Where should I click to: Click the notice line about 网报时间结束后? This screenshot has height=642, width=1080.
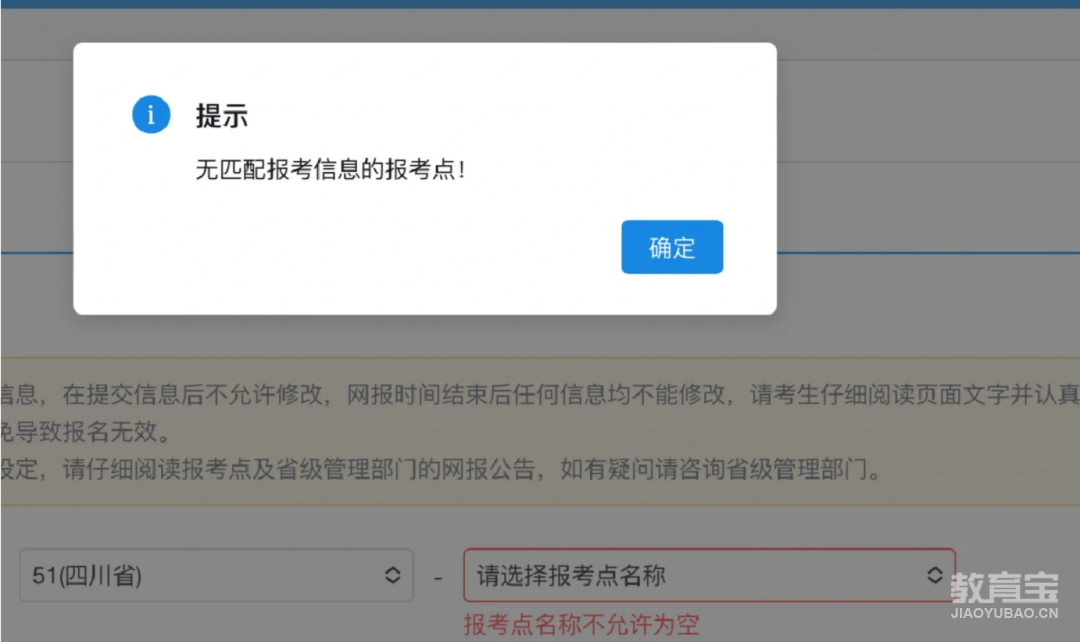click(x=540, y=395)
